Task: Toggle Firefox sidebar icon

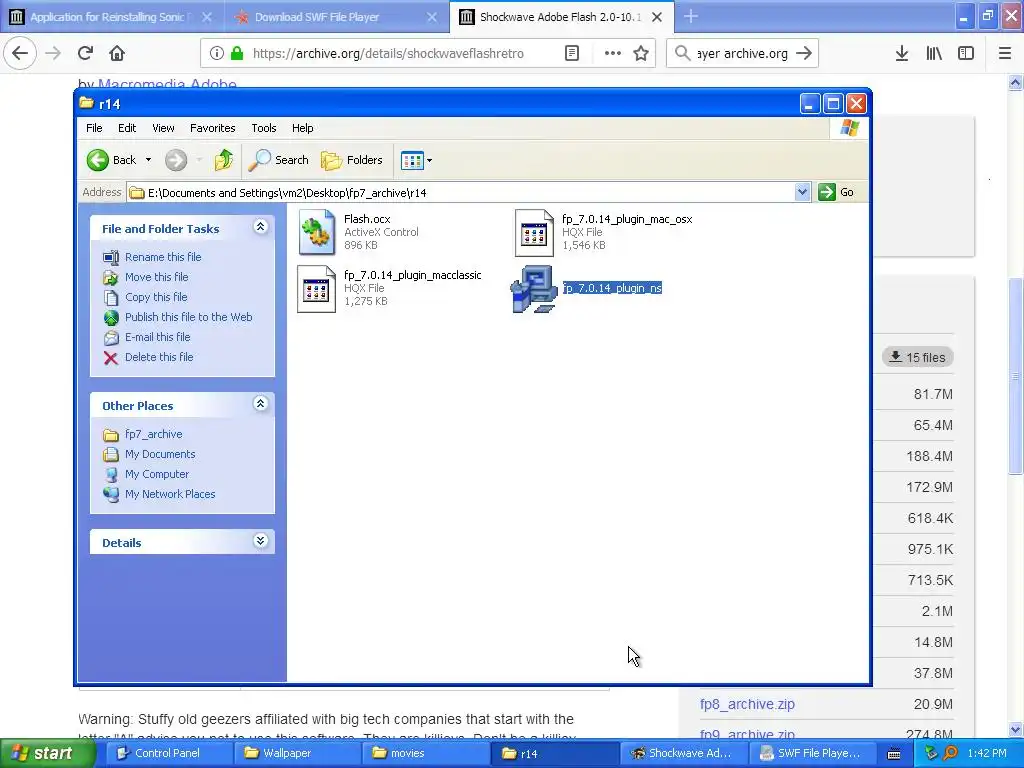Action: (x=966, y=54)
